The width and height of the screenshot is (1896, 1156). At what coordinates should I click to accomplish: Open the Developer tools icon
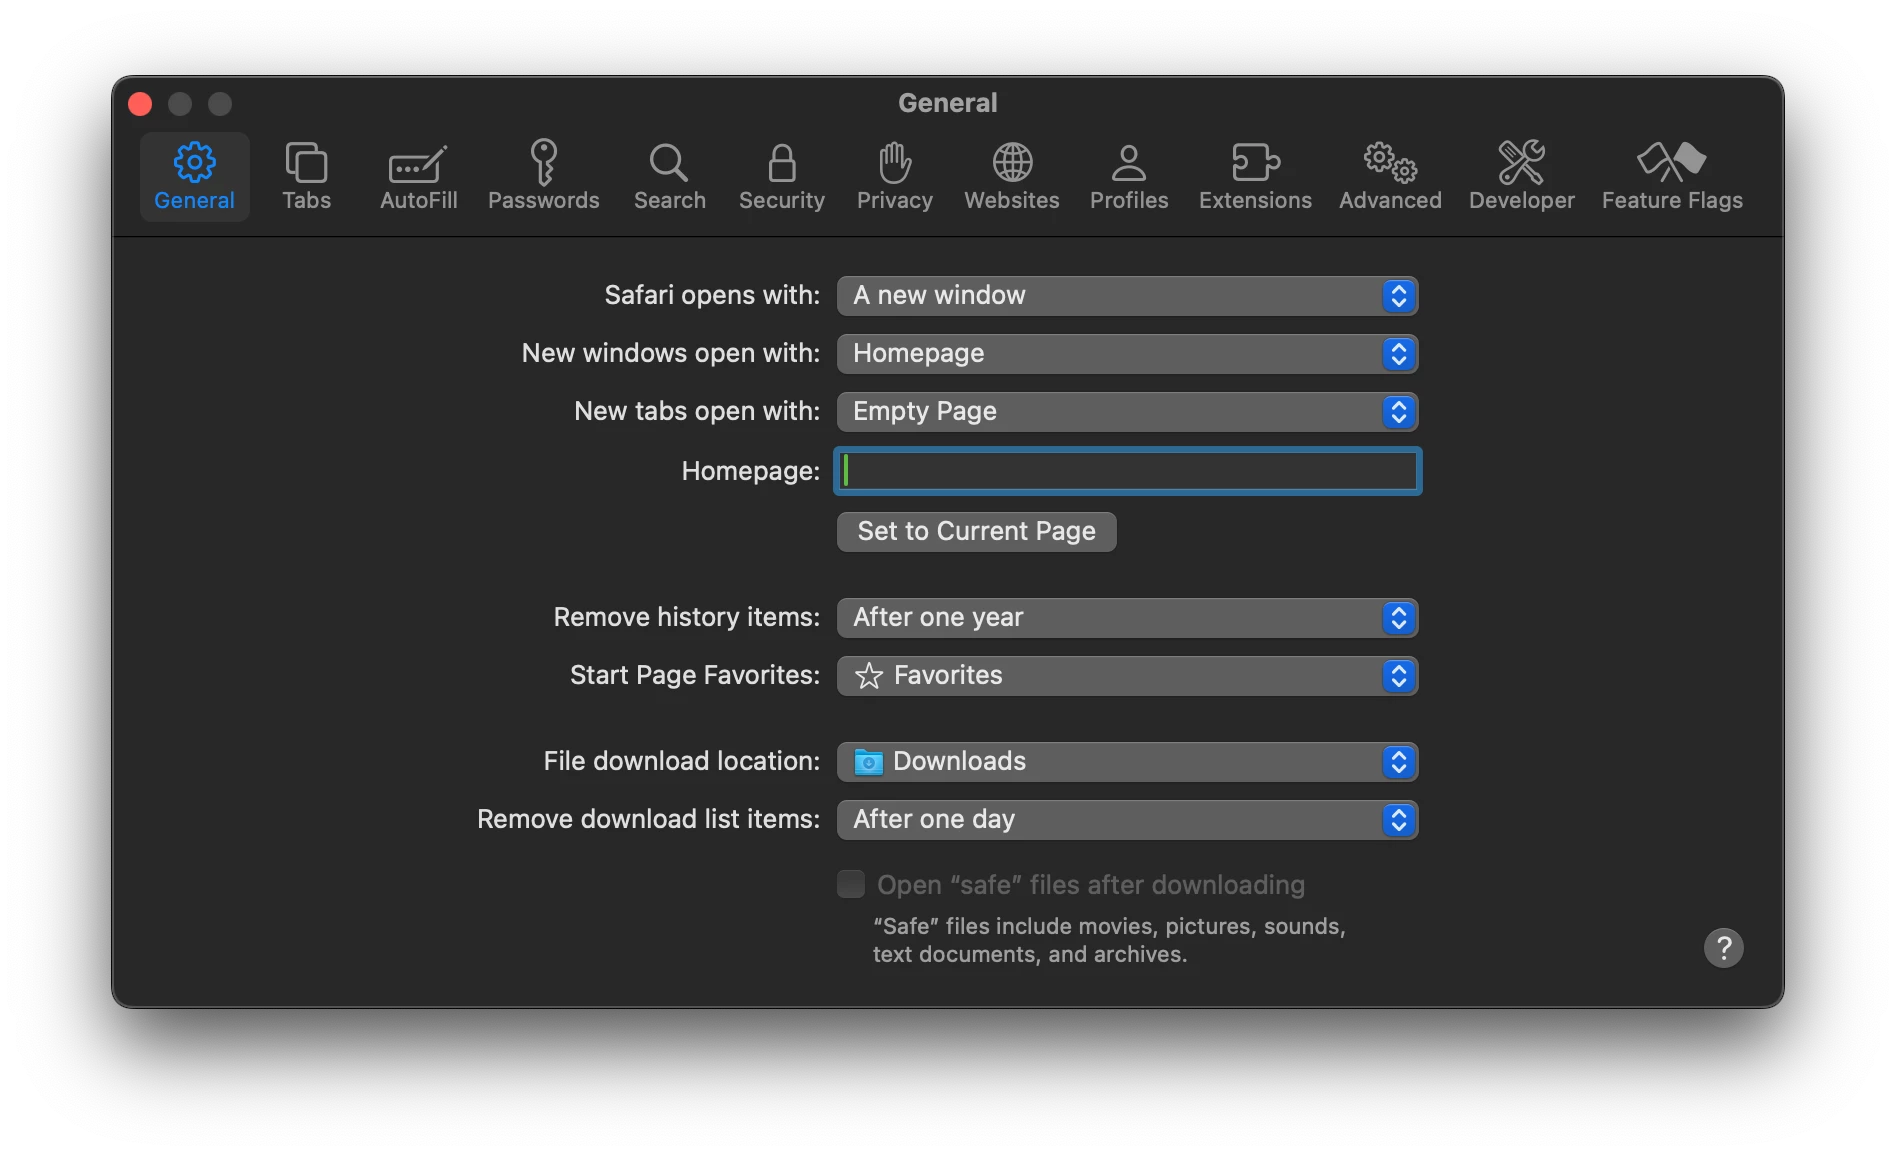(x=1521, y=162)
